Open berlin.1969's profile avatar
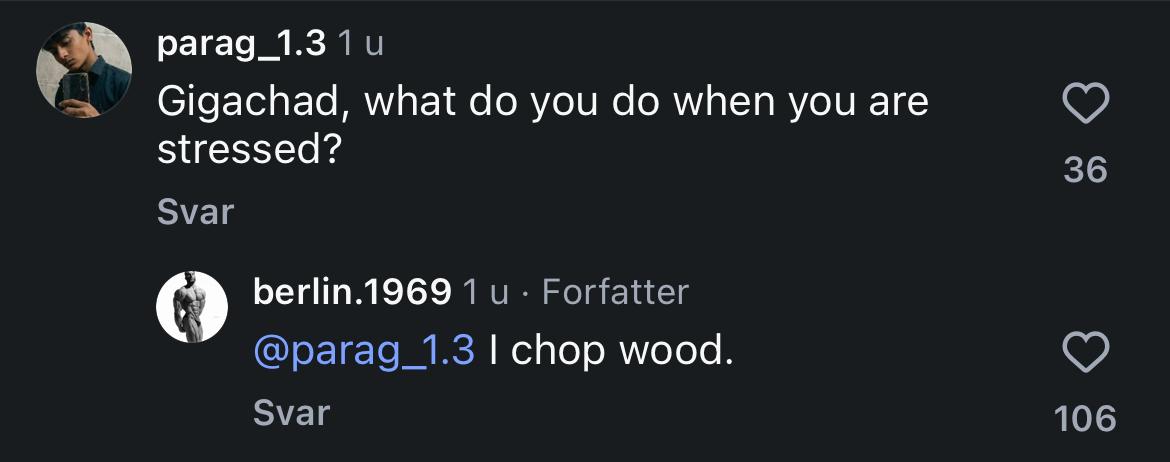1170x462 pixels. 192,307
